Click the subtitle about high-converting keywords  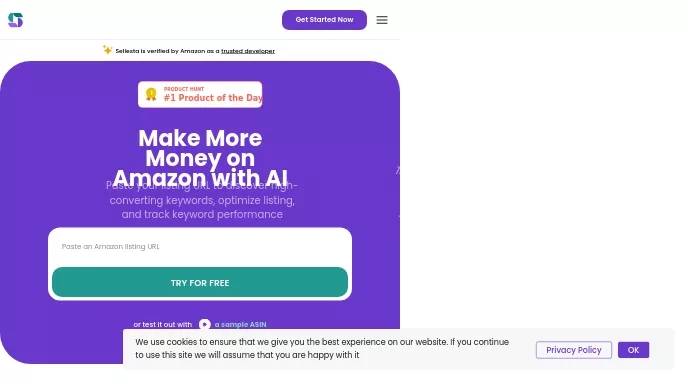coord(202,200)
